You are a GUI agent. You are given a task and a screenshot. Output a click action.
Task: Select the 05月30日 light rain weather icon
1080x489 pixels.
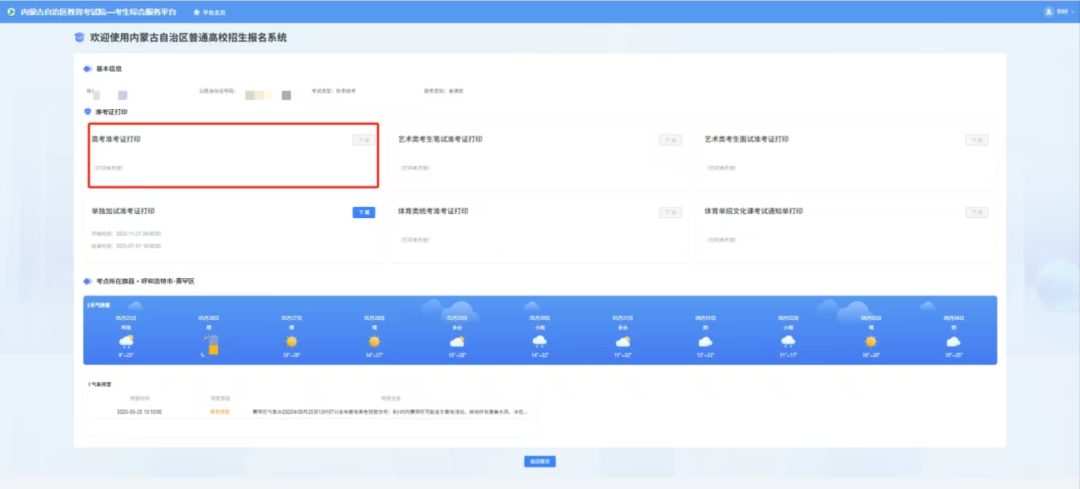pos(540,342)
